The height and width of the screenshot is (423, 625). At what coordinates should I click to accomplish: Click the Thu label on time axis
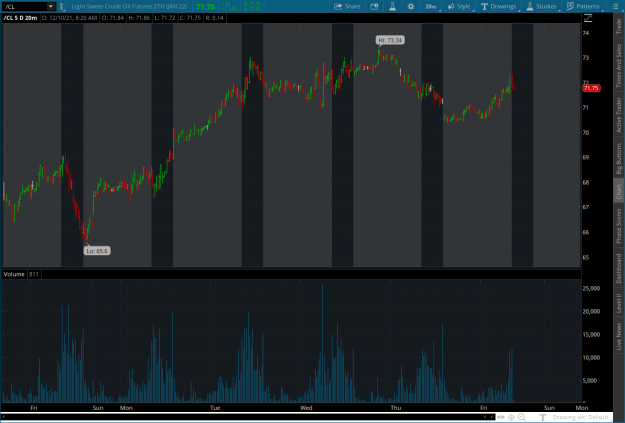coord(396,408)
